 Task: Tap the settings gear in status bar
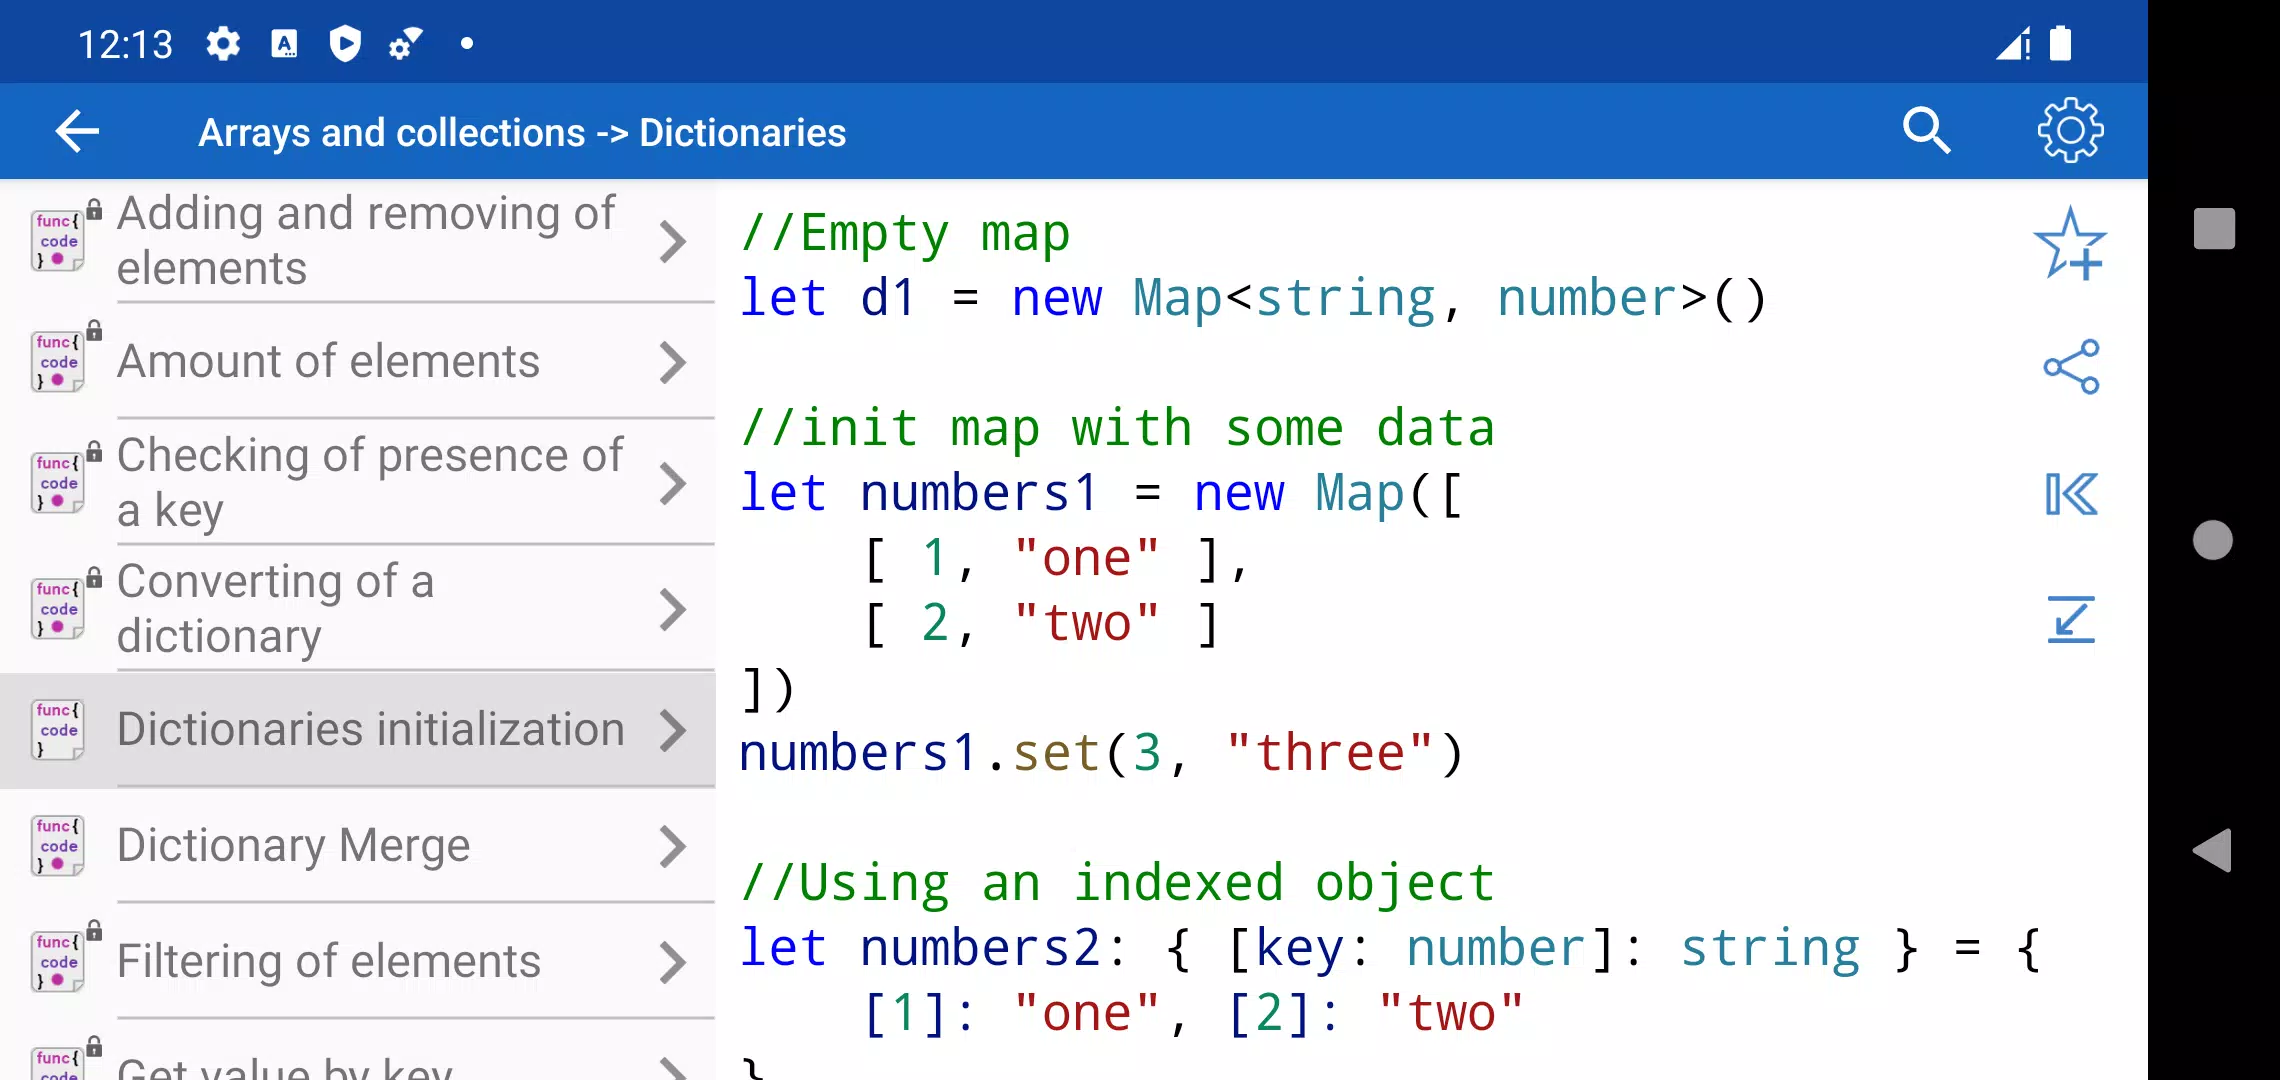click(x=223, y=44)
